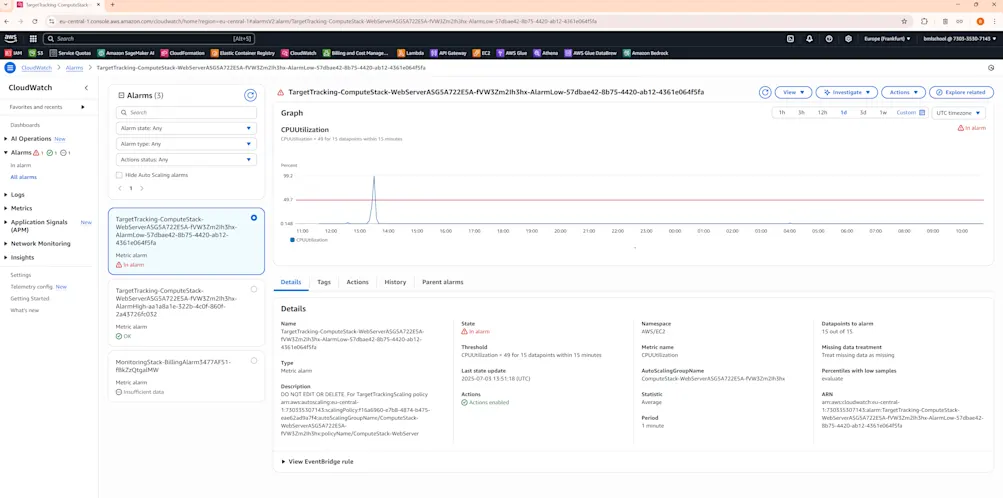Screen dimensions: 1003x498
Task: Open the notifications bell
Action: pyautogui.click(x=809, y=38)
